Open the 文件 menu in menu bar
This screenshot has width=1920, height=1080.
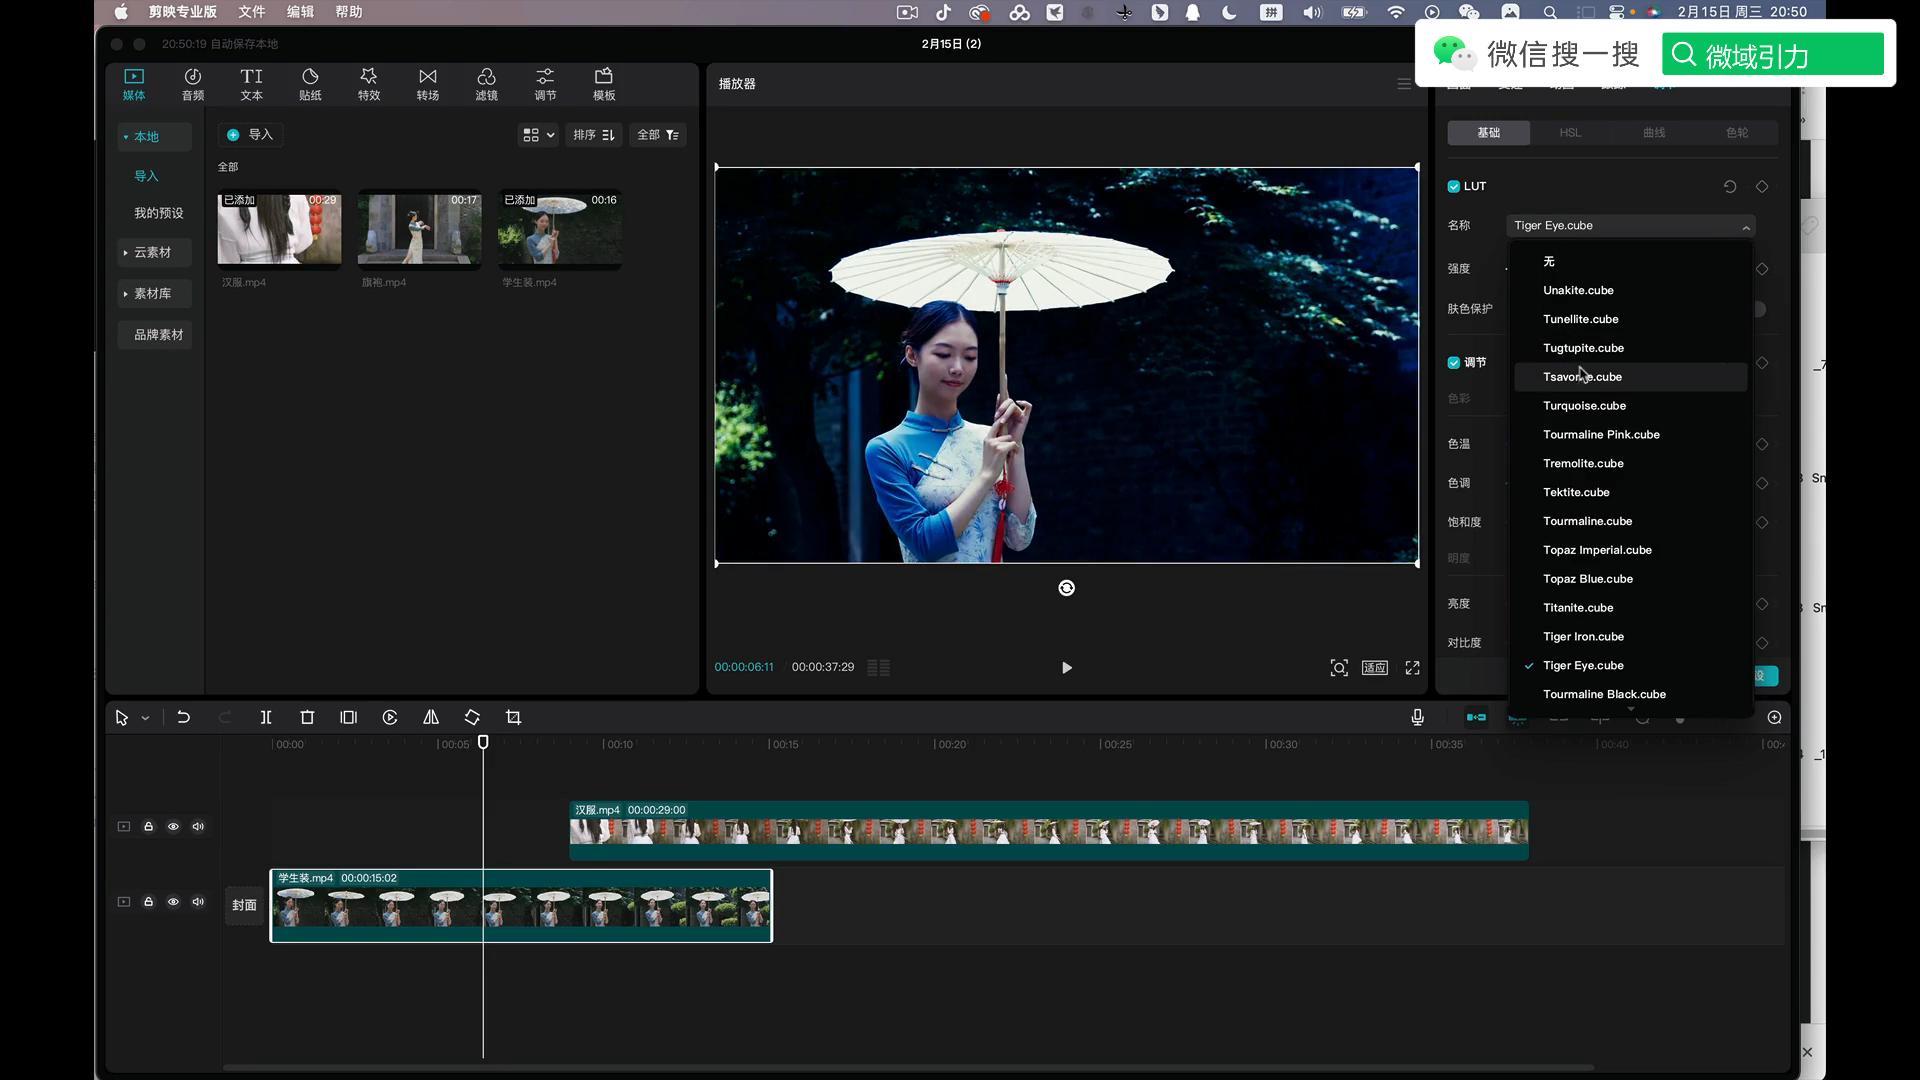tap(251, 12)
